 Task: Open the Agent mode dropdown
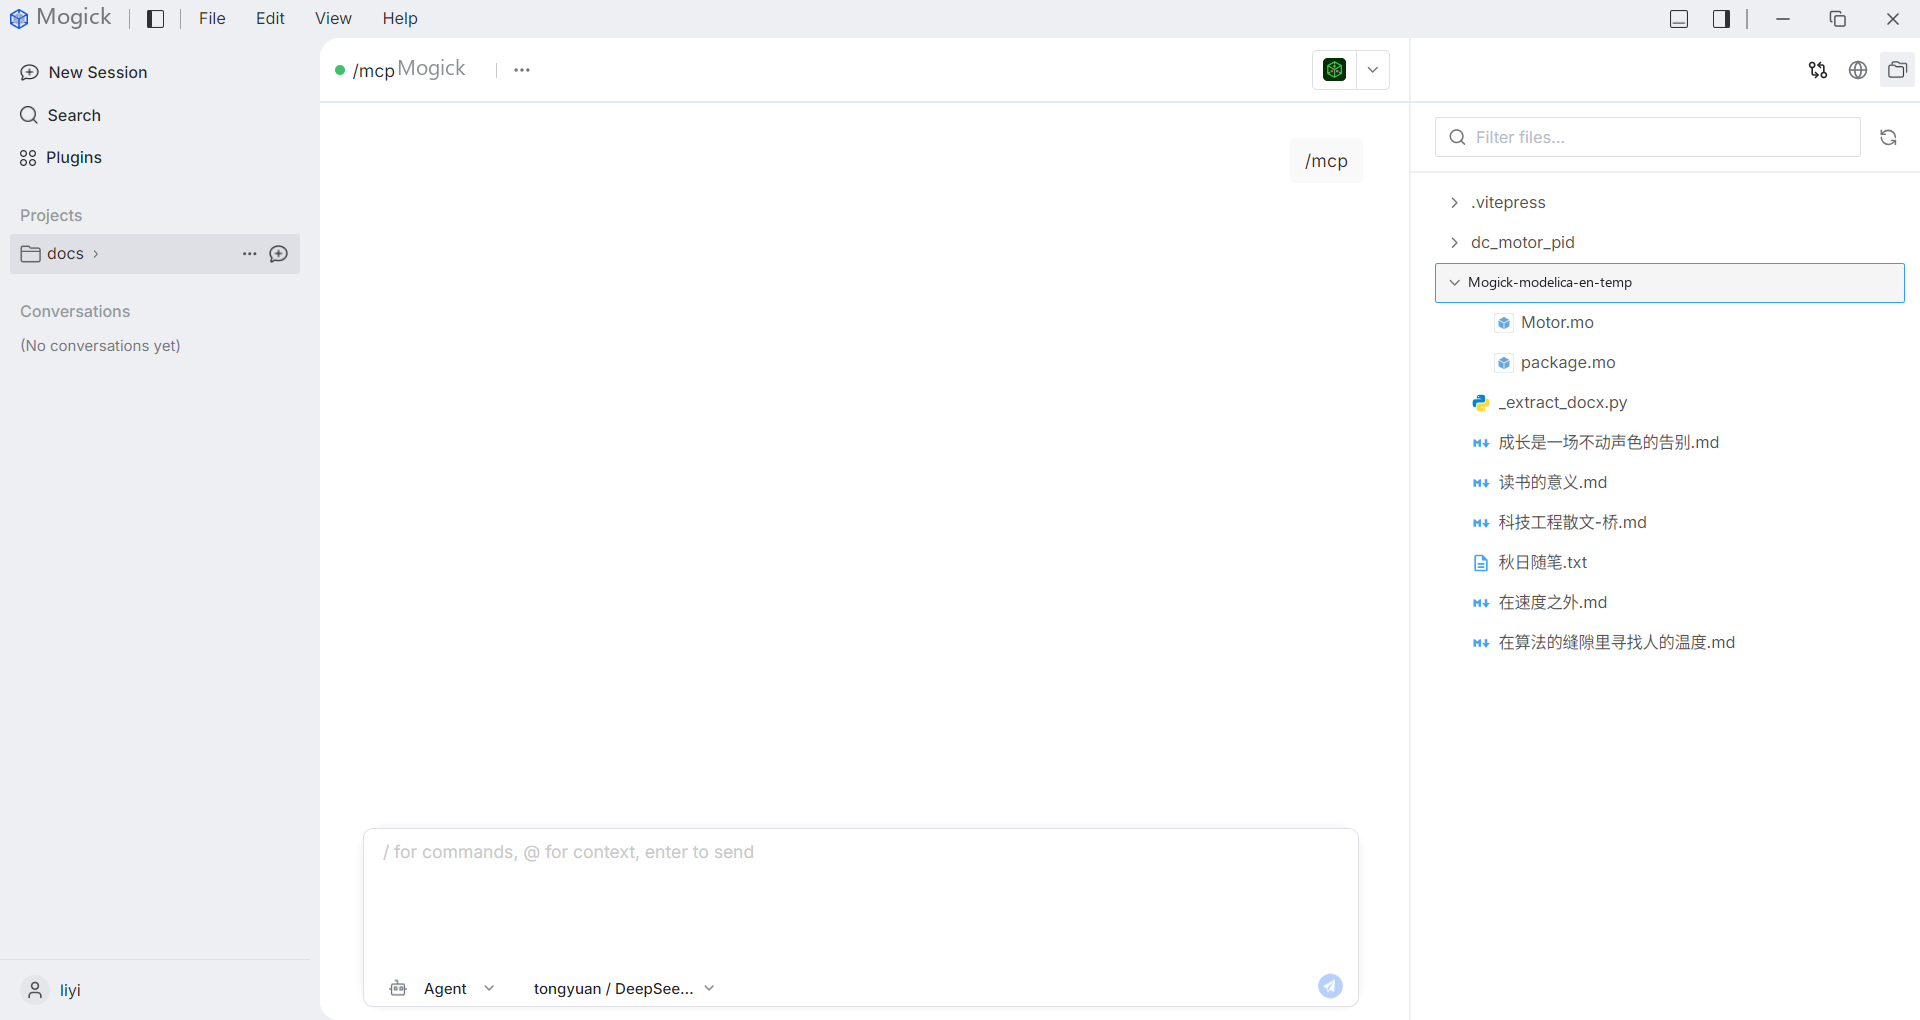click(x=442, y=988)
